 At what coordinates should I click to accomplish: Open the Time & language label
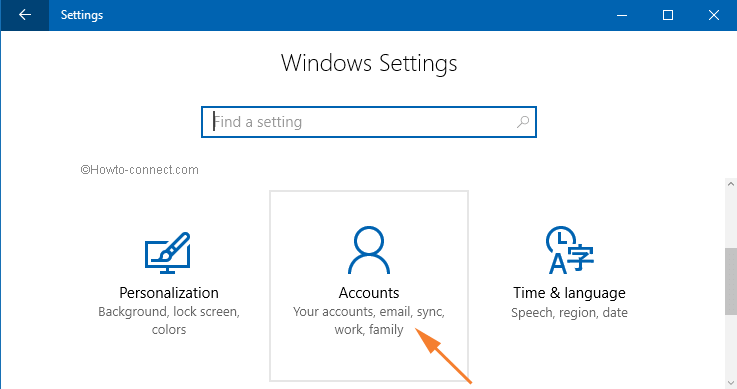569,293
